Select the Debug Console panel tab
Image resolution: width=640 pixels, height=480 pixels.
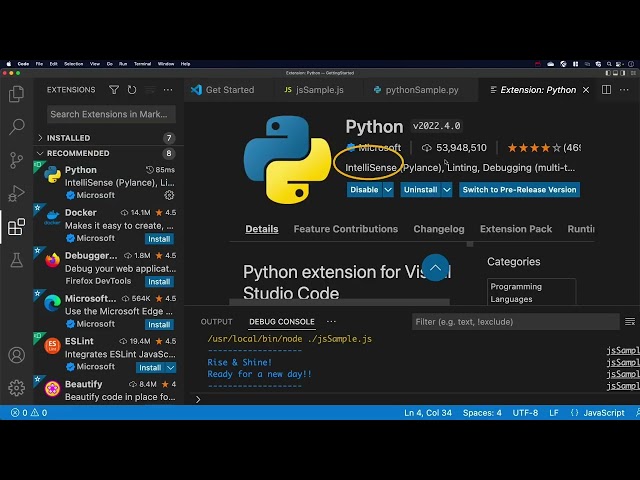point(282,322)
